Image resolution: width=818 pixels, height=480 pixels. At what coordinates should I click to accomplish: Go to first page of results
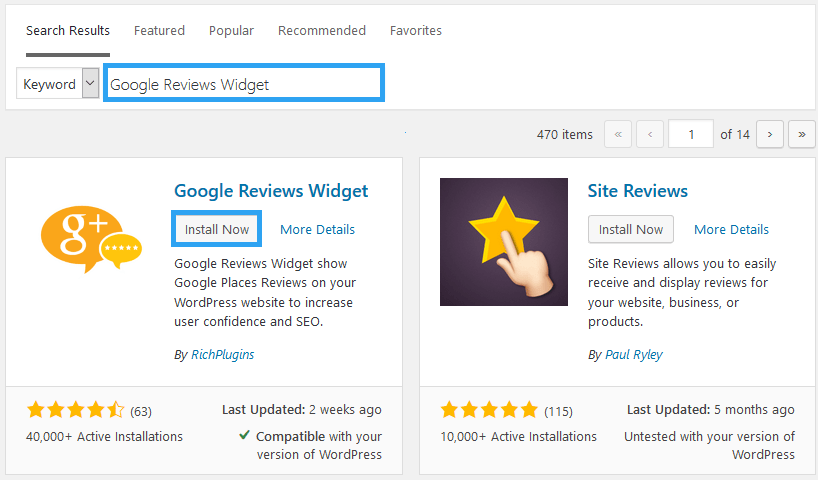coord(618,135)
